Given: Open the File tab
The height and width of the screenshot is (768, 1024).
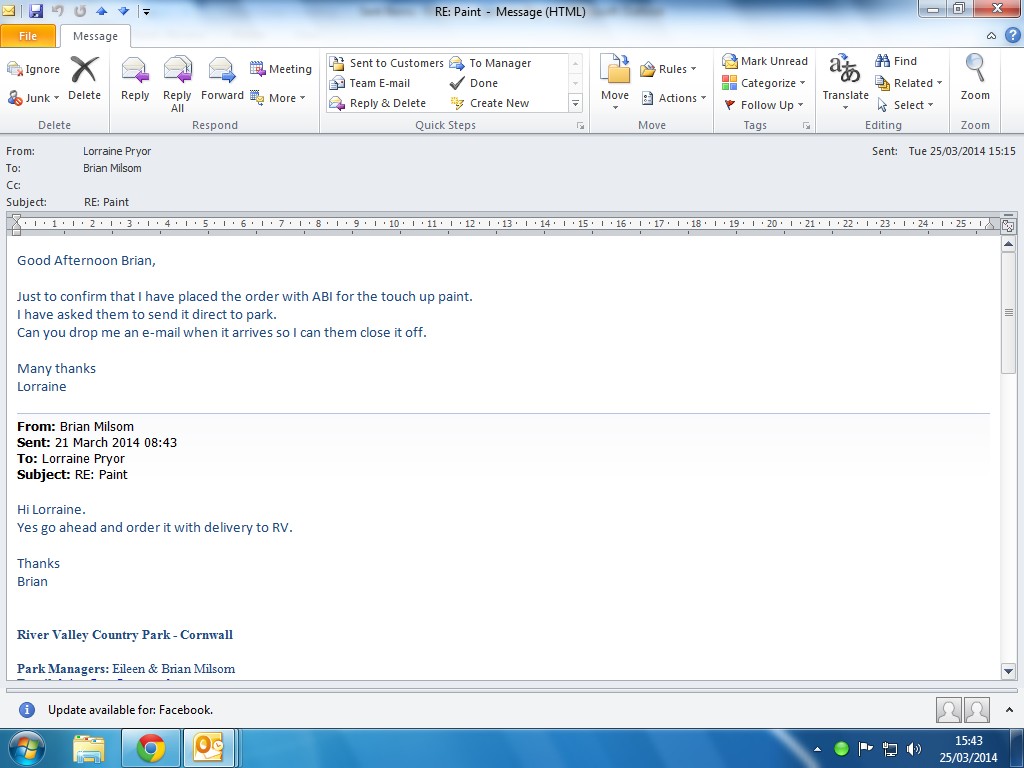Looking at the screenshot, I should click(x=28, y=36).
